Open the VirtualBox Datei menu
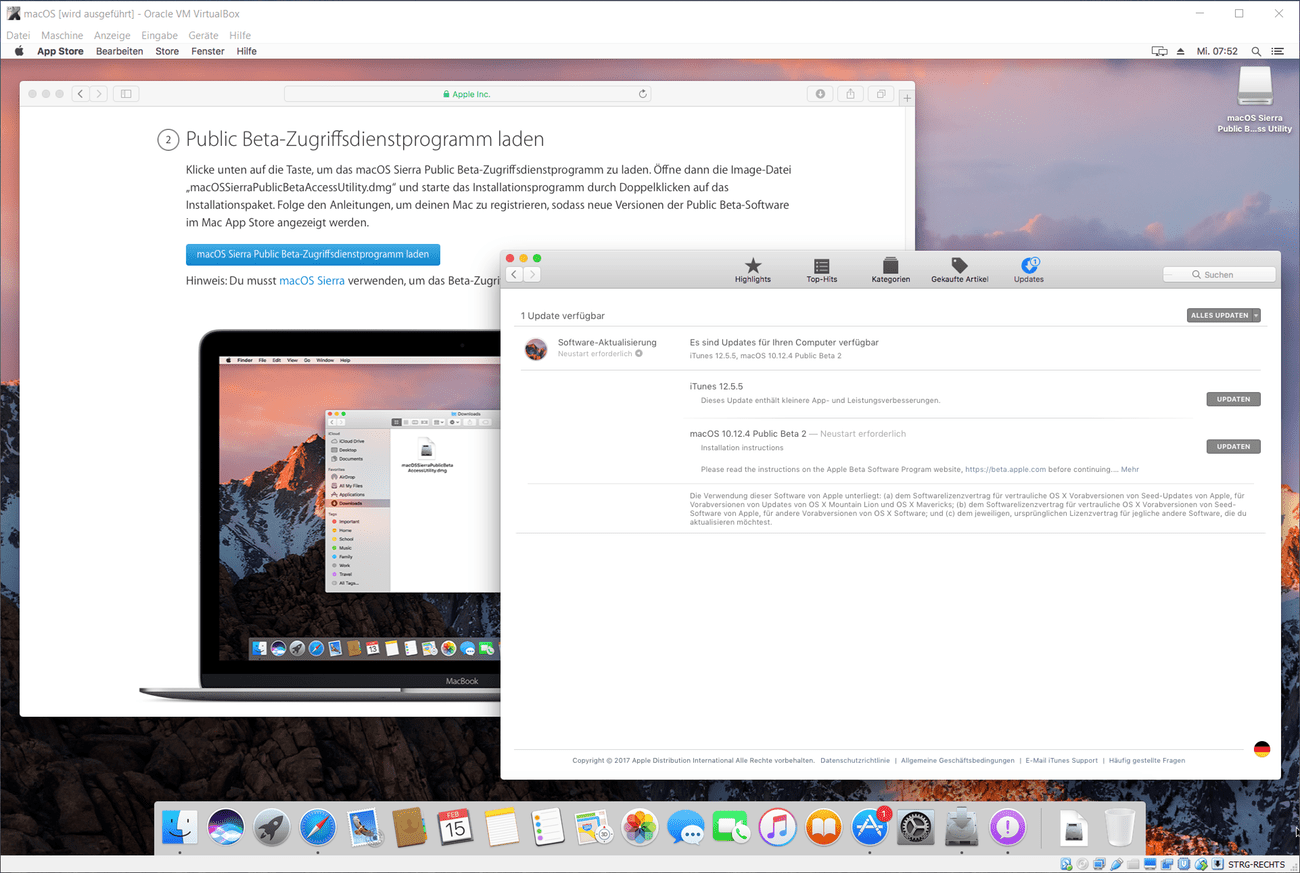The width and height of the screenshot is (1300, 873). click(18, 35)
